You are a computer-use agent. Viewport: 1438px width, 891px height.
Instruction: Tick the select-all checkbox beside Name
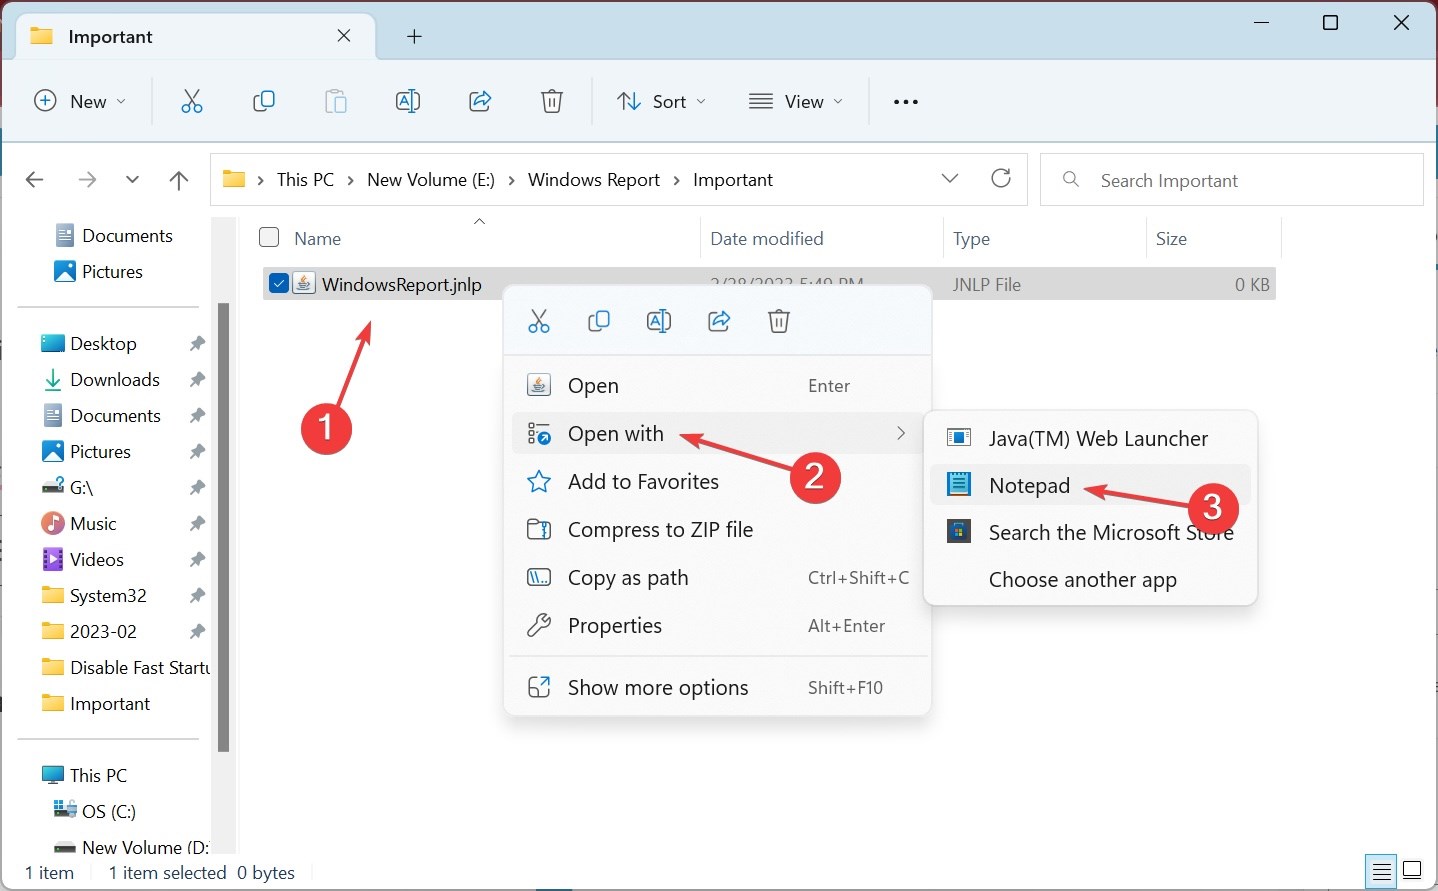269,238
